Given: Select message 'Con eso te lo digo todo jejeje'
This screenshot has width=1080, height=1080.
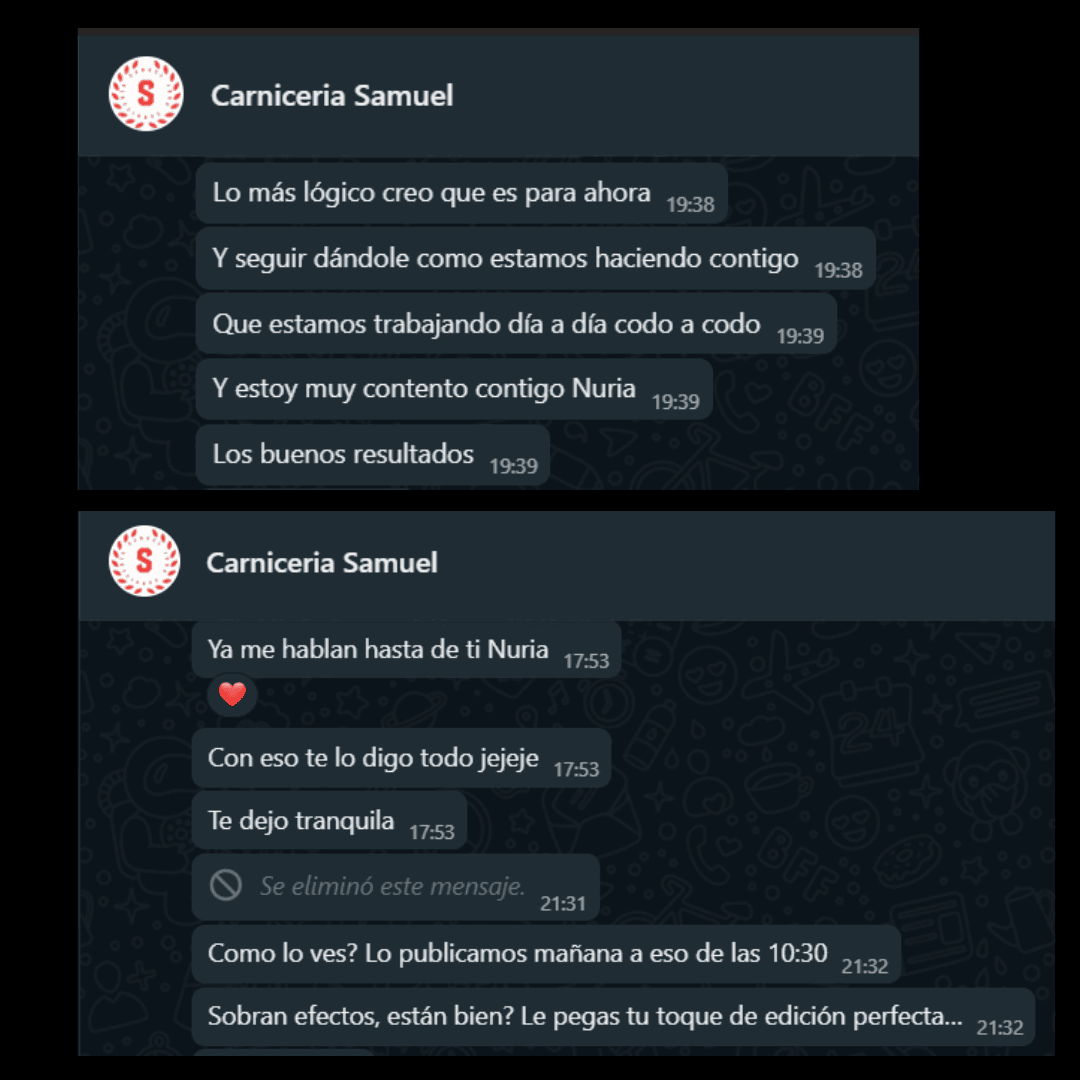Looking at the screenshot, I should click(x=402, y=758).
